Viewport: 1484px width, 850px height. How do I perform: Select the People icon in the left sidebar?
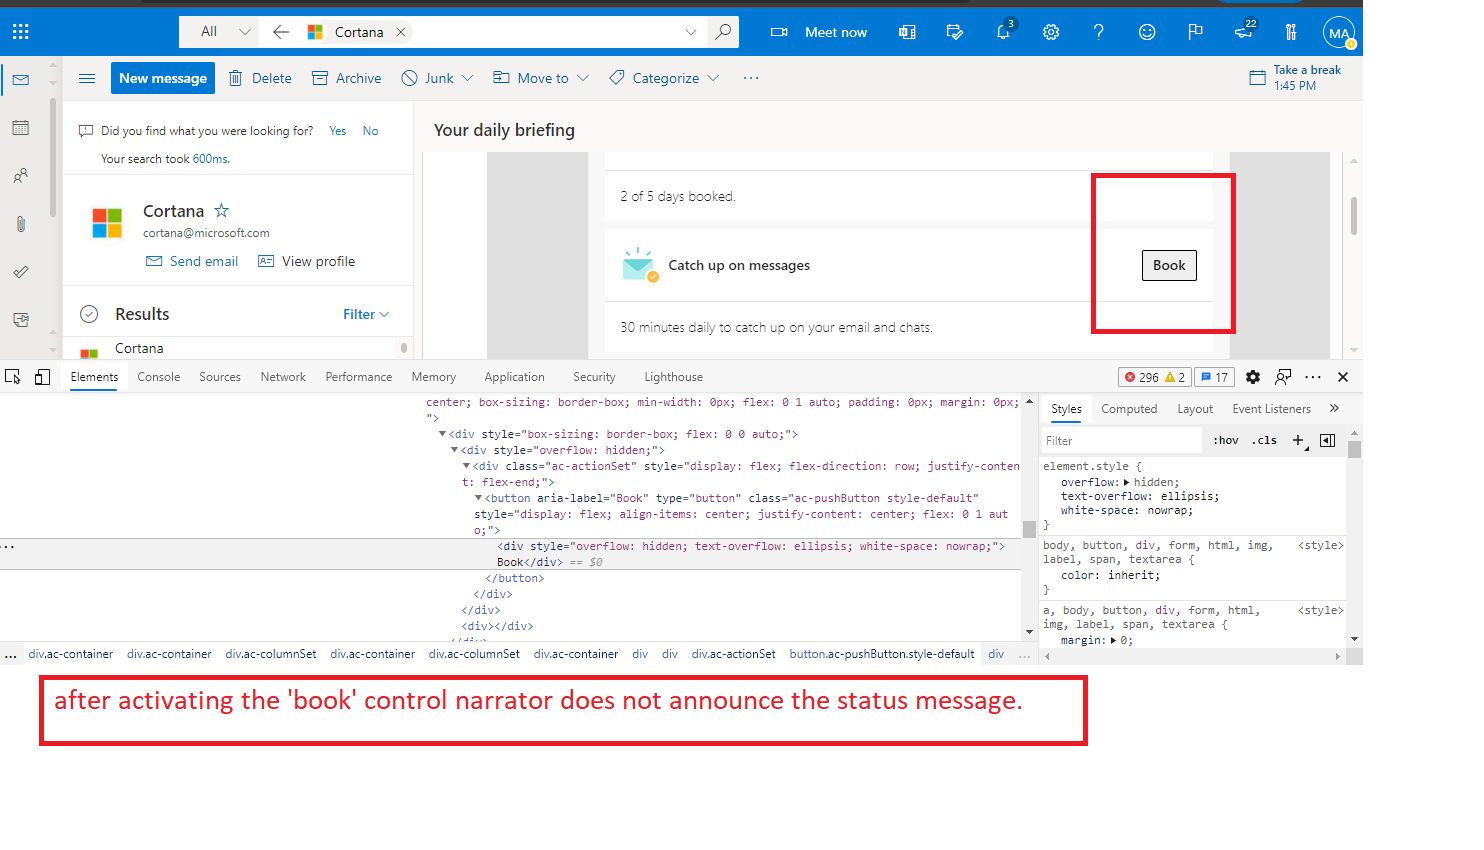pyautogui.click(x=21, y=176)
